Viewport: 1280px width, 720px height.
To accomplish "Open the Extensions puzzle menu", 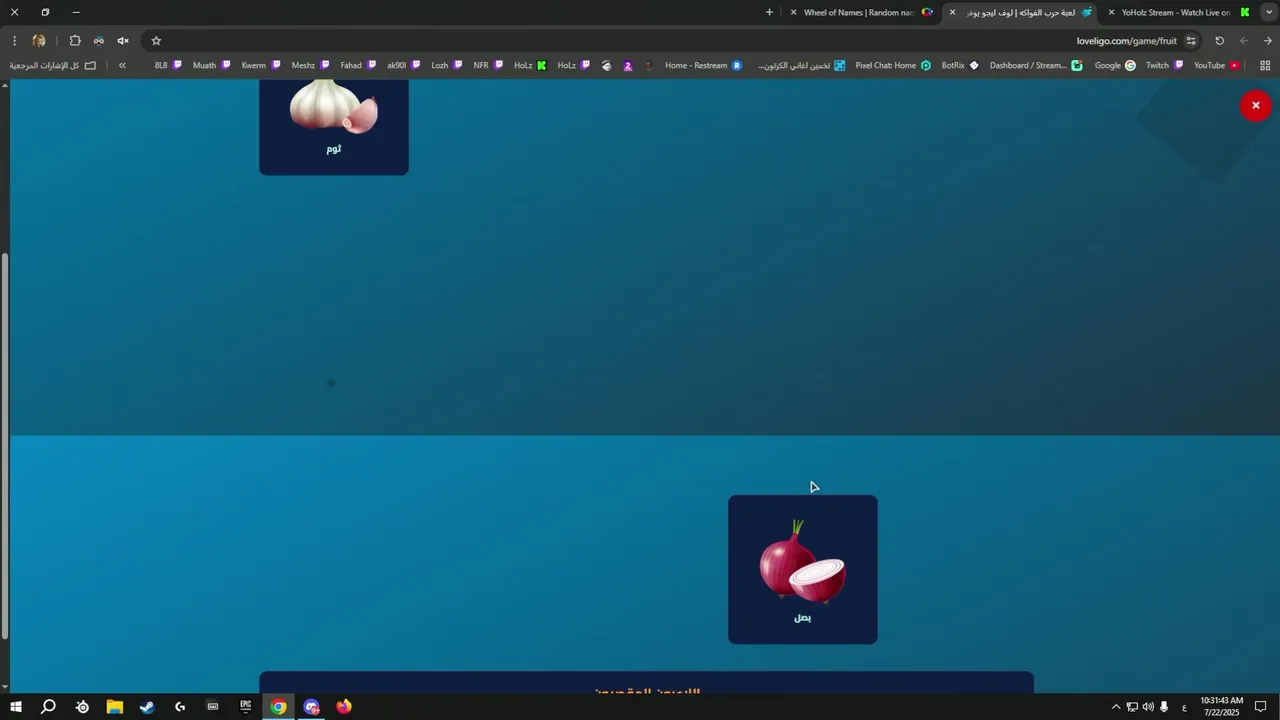I will point(75,41).
